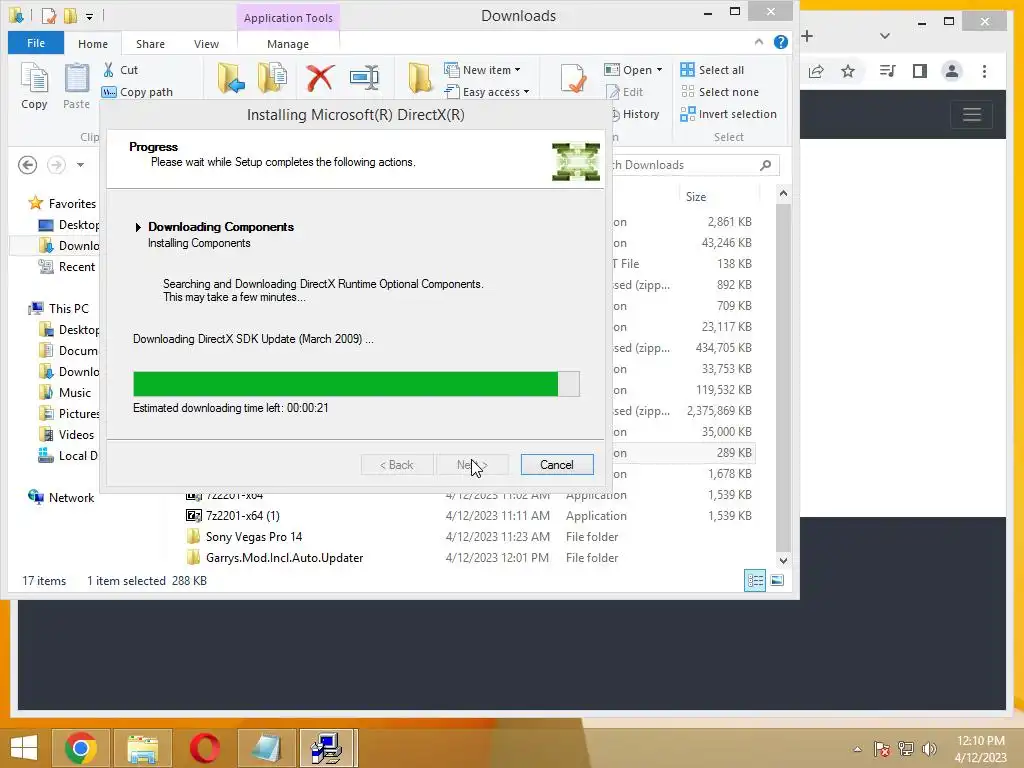Click the New folder icon

click(419, 78)
